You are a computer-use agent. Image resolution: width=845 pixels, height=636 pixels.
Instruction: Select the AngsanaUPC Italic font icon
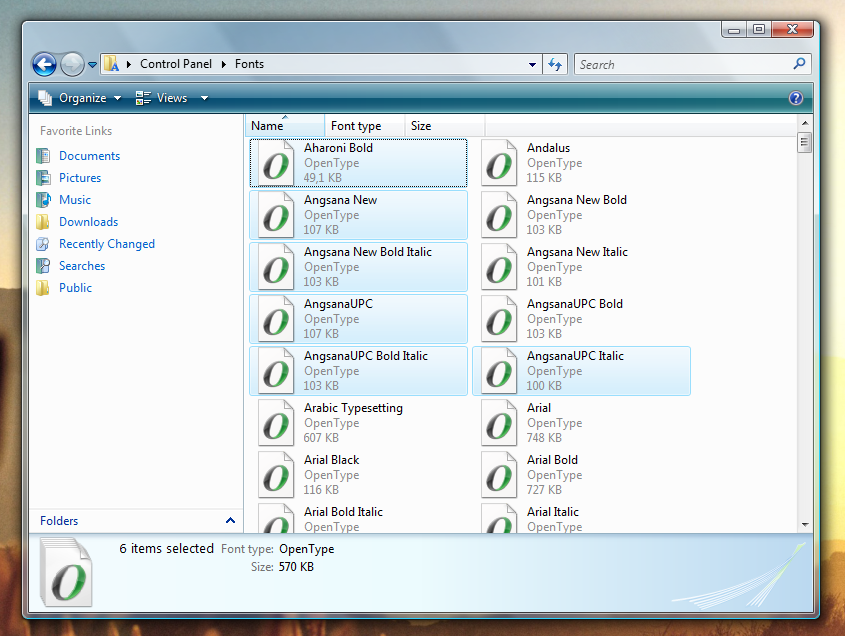pos(499,371)
